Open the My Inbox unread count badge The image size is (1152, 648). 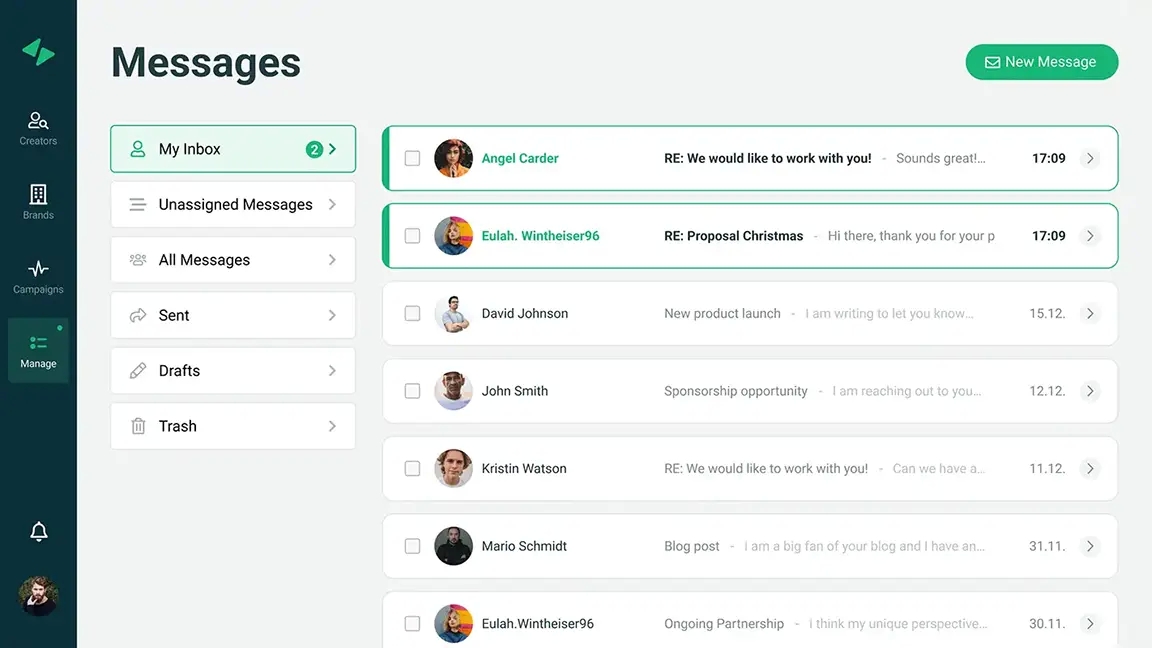pos(314,149)
